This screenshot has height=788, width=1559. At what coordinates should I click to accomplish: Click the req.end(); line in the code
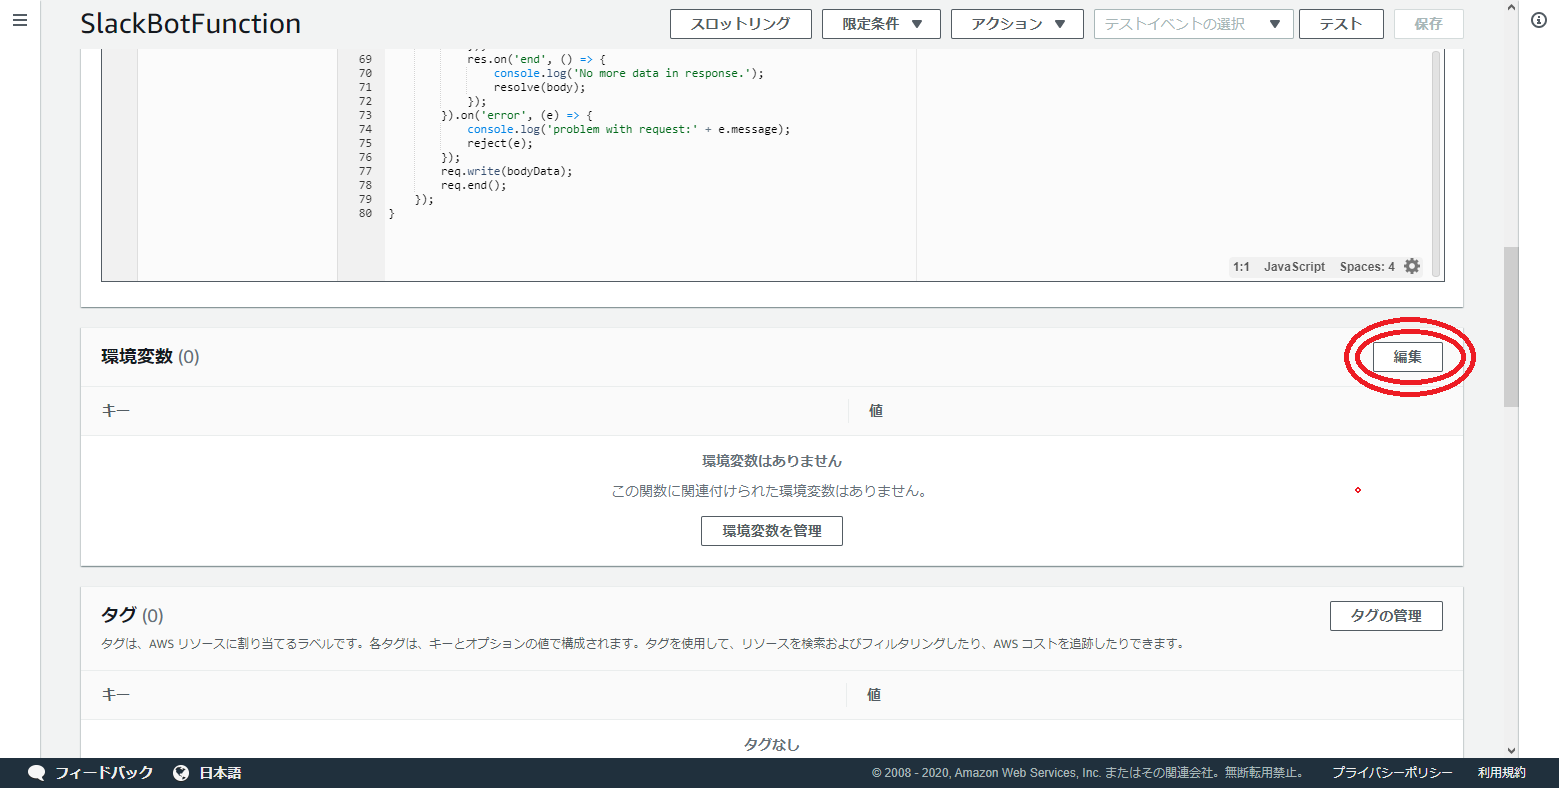click(x=474, y=185)
